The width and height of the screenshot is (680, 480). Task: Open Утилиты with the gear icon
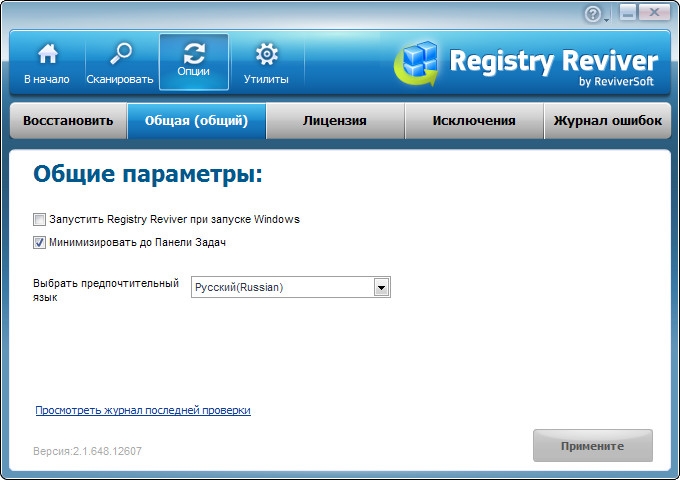tap(266, 62)
